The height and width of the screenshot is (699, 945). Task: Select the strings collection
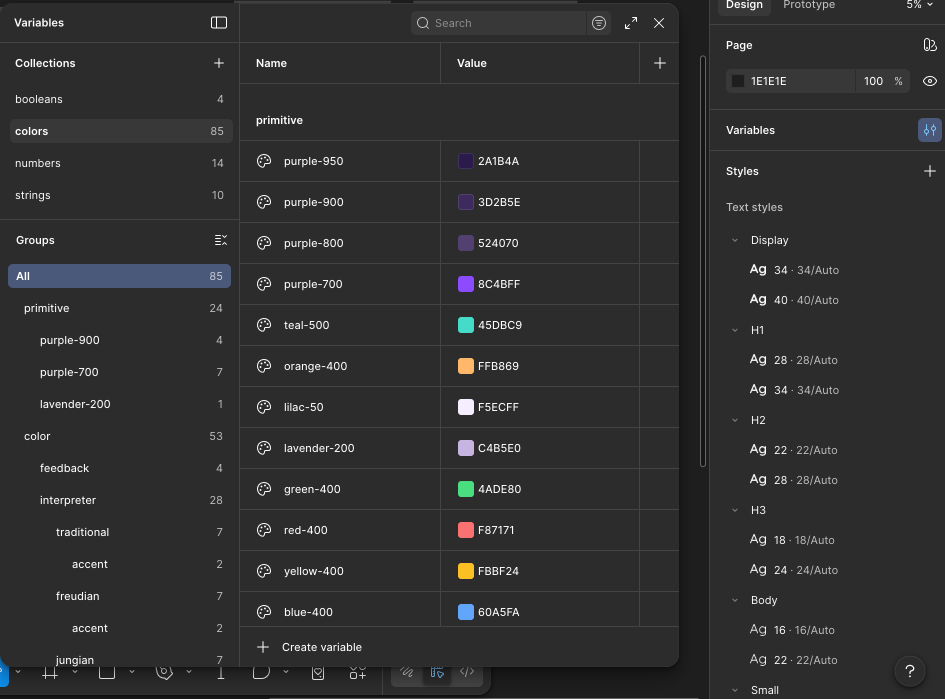(x=121, y=195)
